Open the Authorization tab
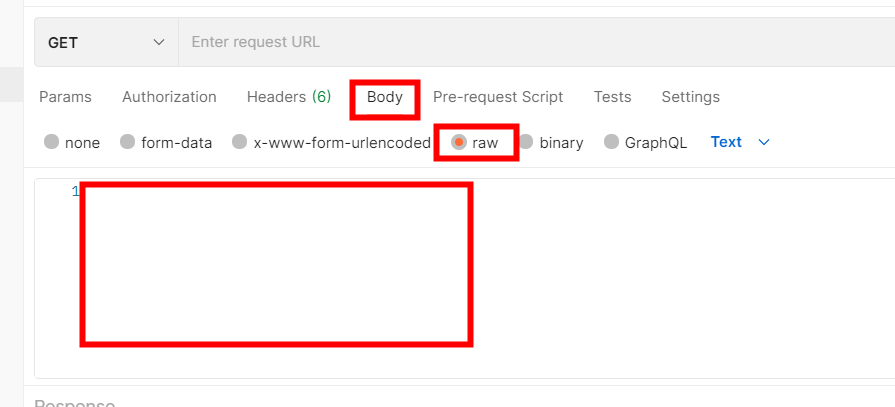Image resolution: width=895 pixels, height=407 pixels. pos(169,97)
